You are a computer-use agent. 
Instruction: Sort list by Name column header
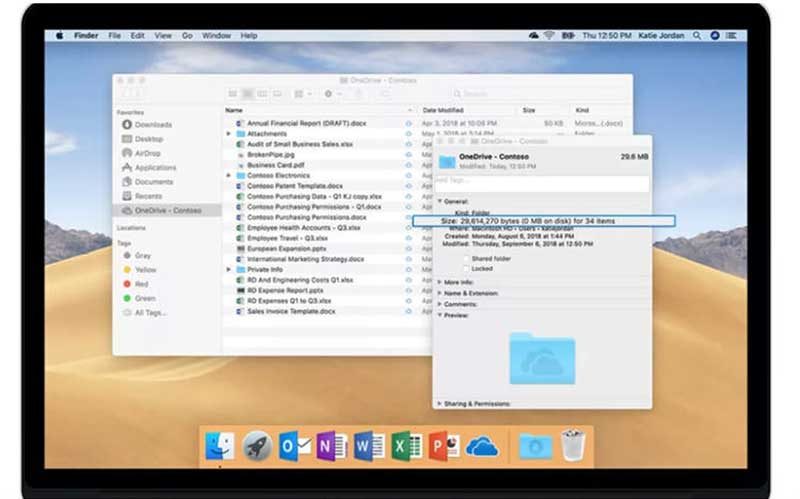coord(234,110)
